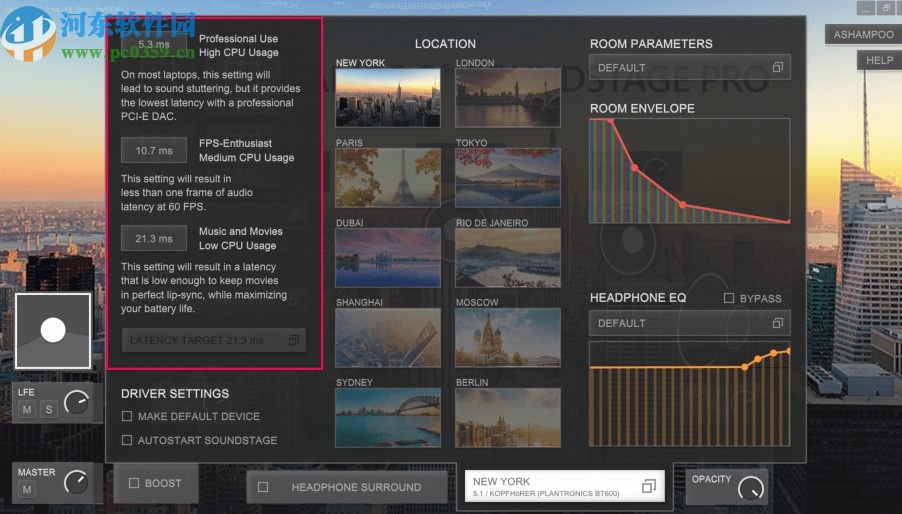Mute the MASTER channel with M
The height and width of the screenshot is (514, 902).
point(26,489)
